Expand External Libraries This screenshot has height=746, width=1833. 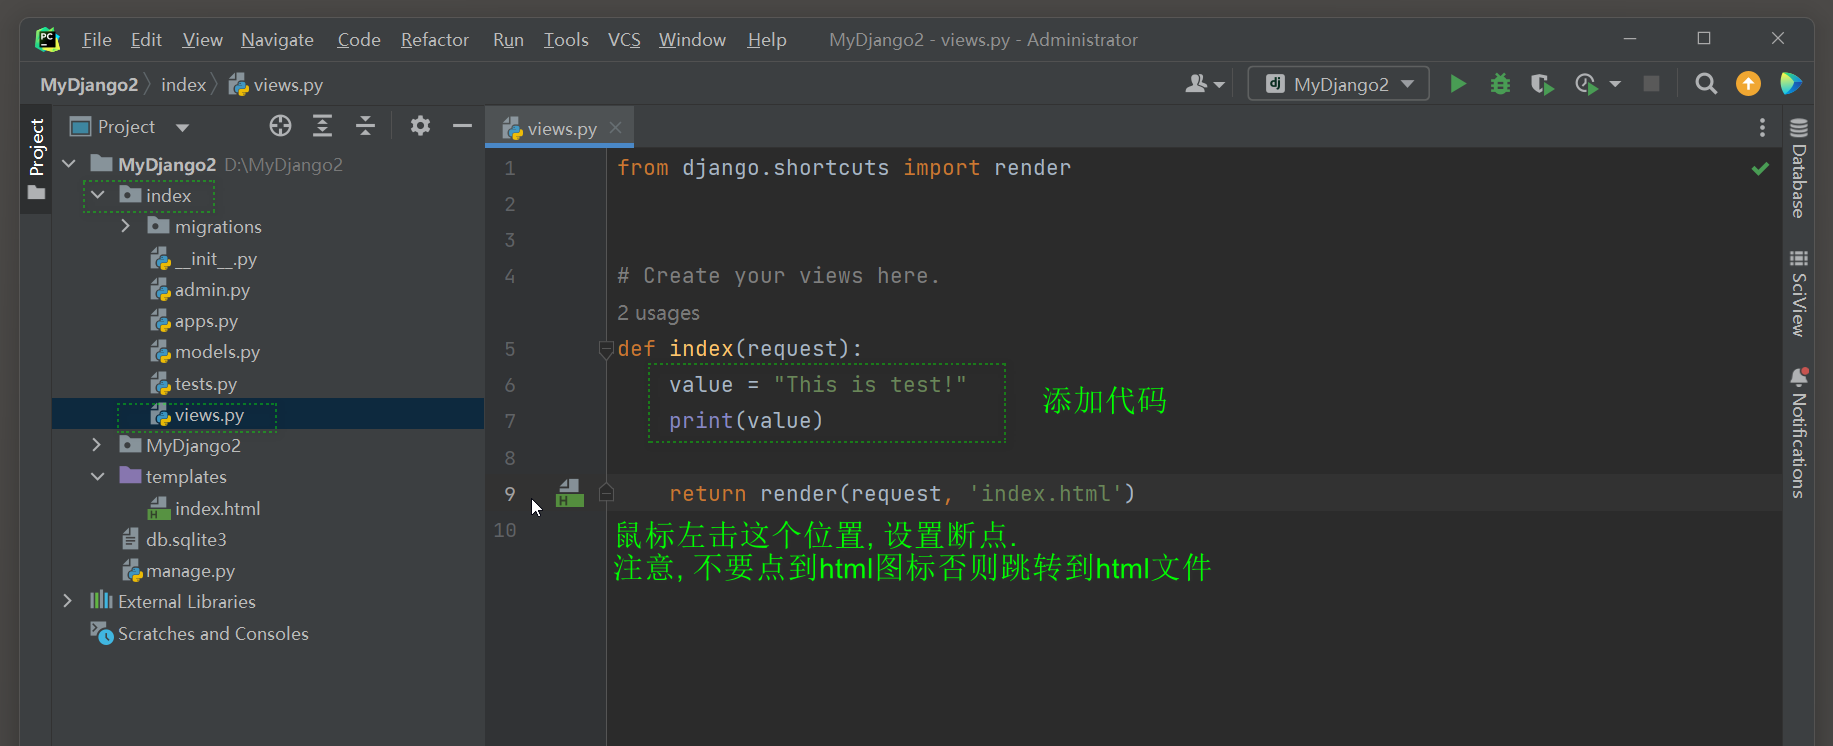click(x=68, y=601)
